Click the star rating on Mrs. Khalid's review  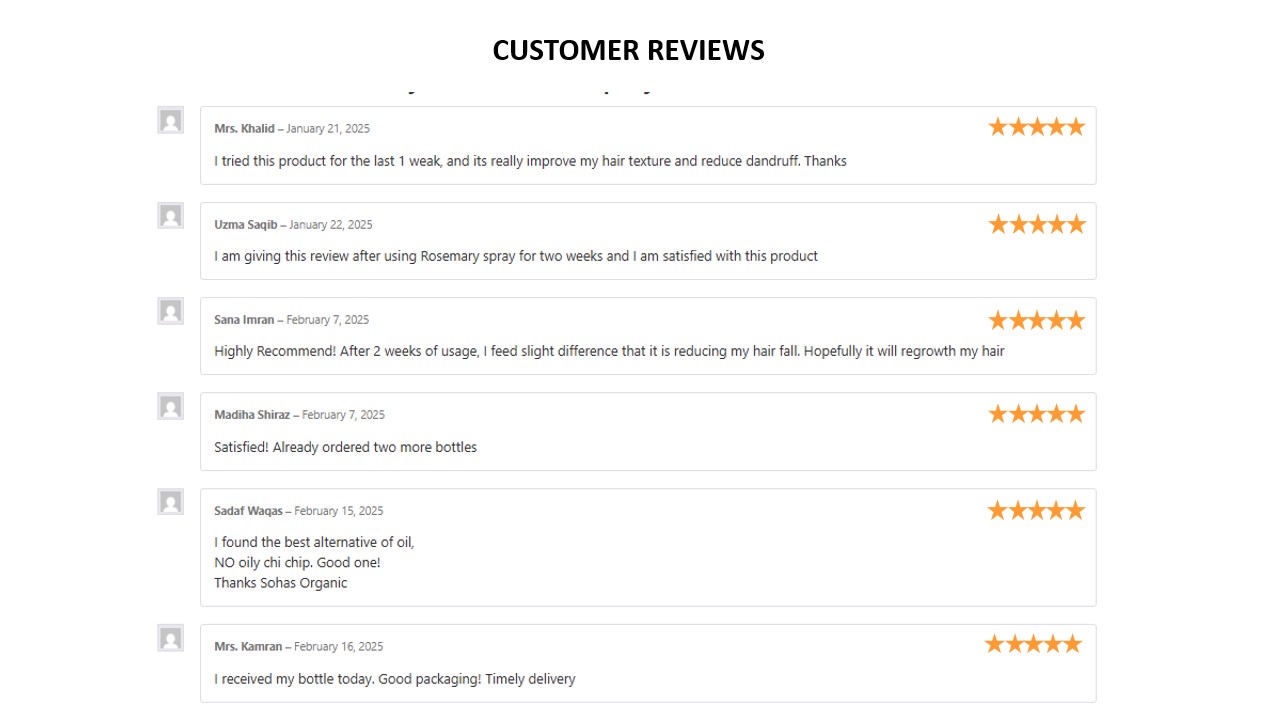coord(1036,127)
